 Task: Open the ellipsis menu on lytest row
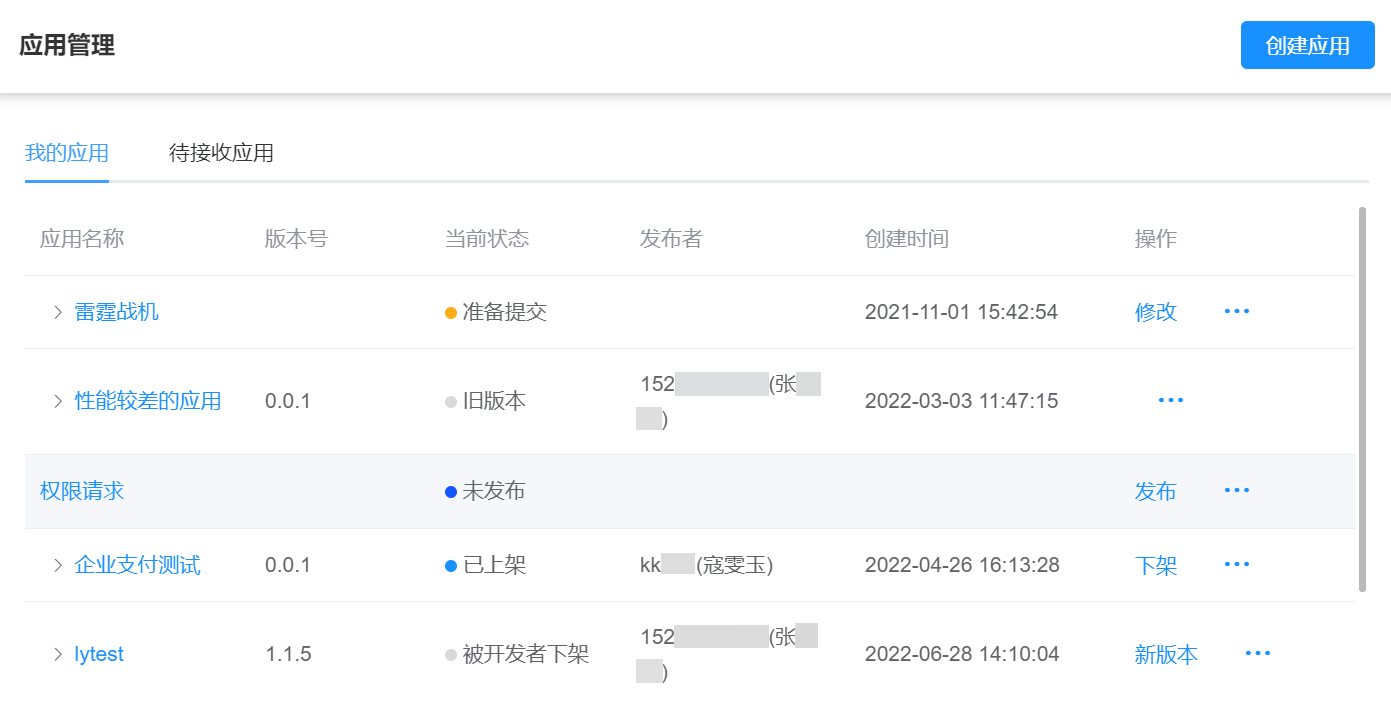pyautogui.click(x=1257, y=653)
